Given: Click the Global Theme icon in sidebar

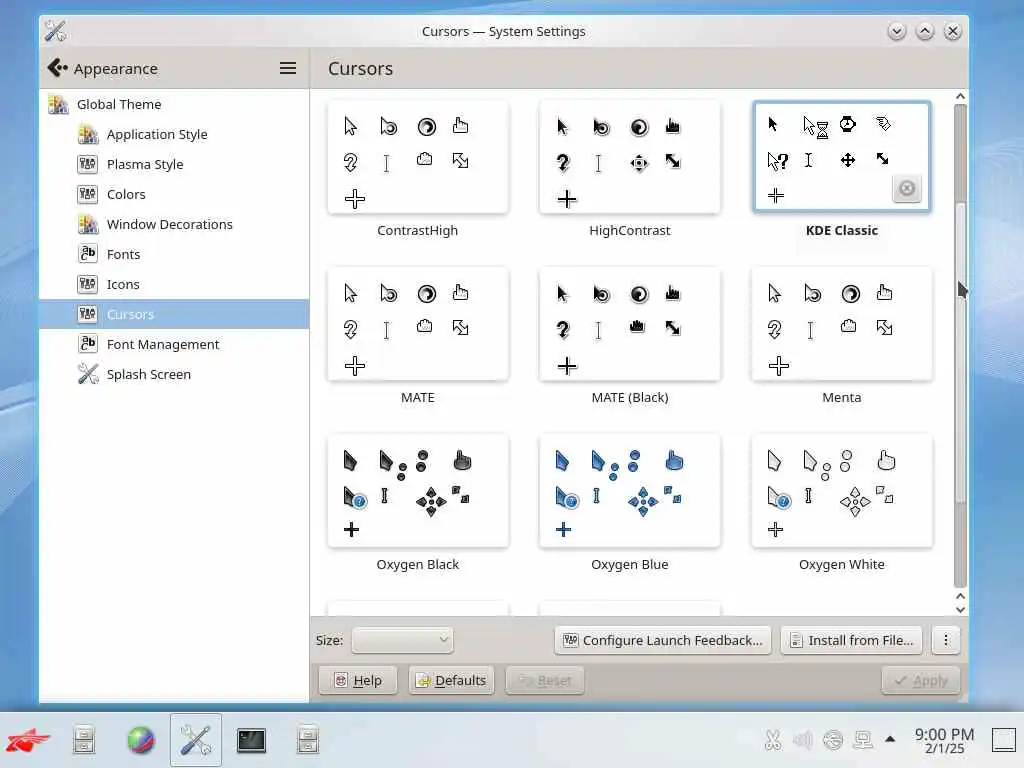Looking at the screenshot, I should coord(58,104).
